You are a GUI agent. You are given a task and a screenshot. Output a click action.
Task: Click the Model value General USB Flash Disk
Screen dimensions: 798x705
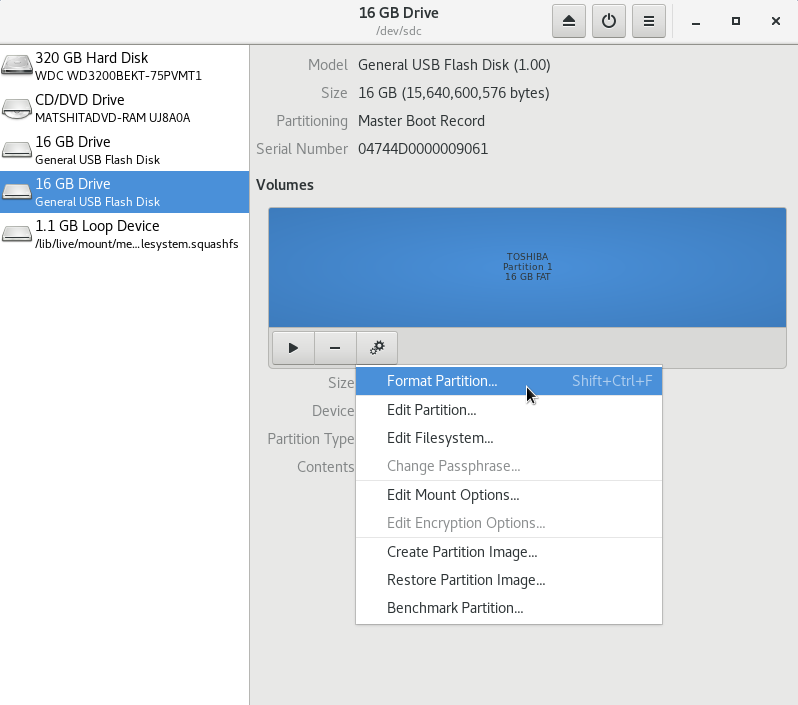tap(454, 65)
